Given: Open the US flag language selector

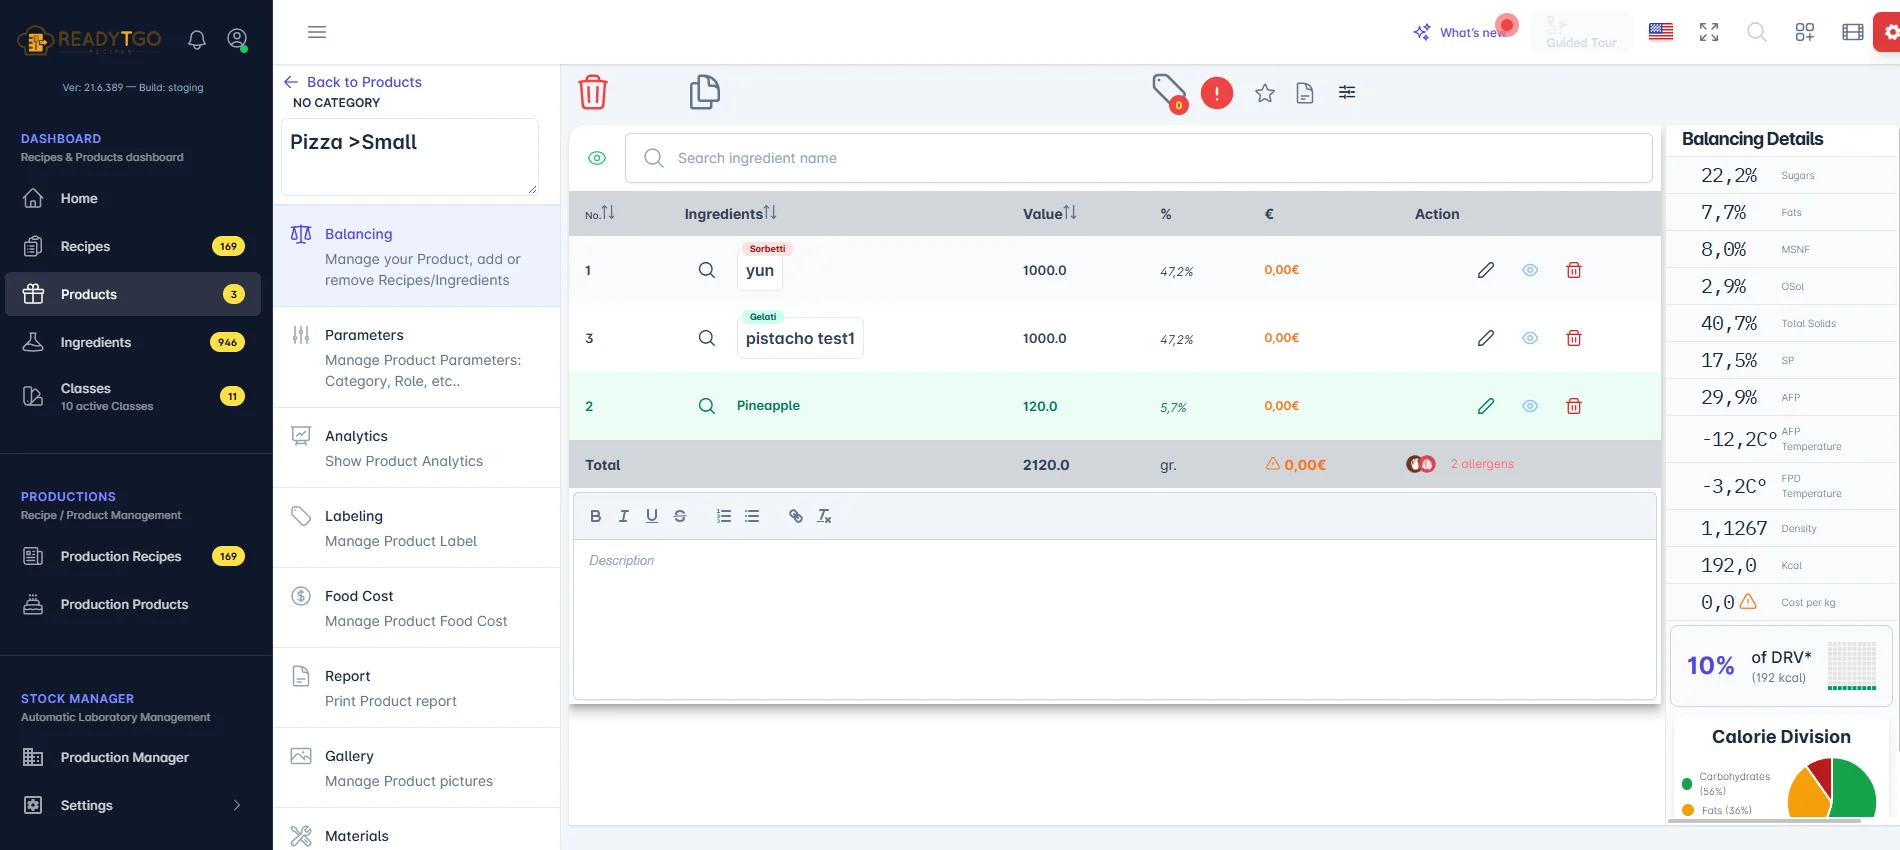Looking at the screenshot, I should pos(1661,32).
